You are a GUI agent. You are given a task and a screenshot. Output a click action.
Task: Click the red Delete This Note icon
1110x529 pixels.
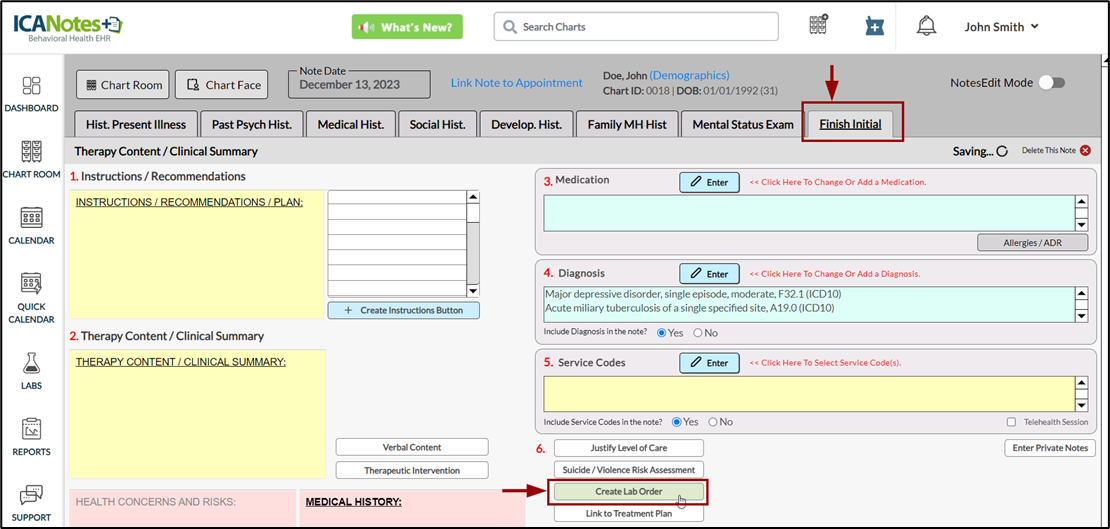point(1085,150)
